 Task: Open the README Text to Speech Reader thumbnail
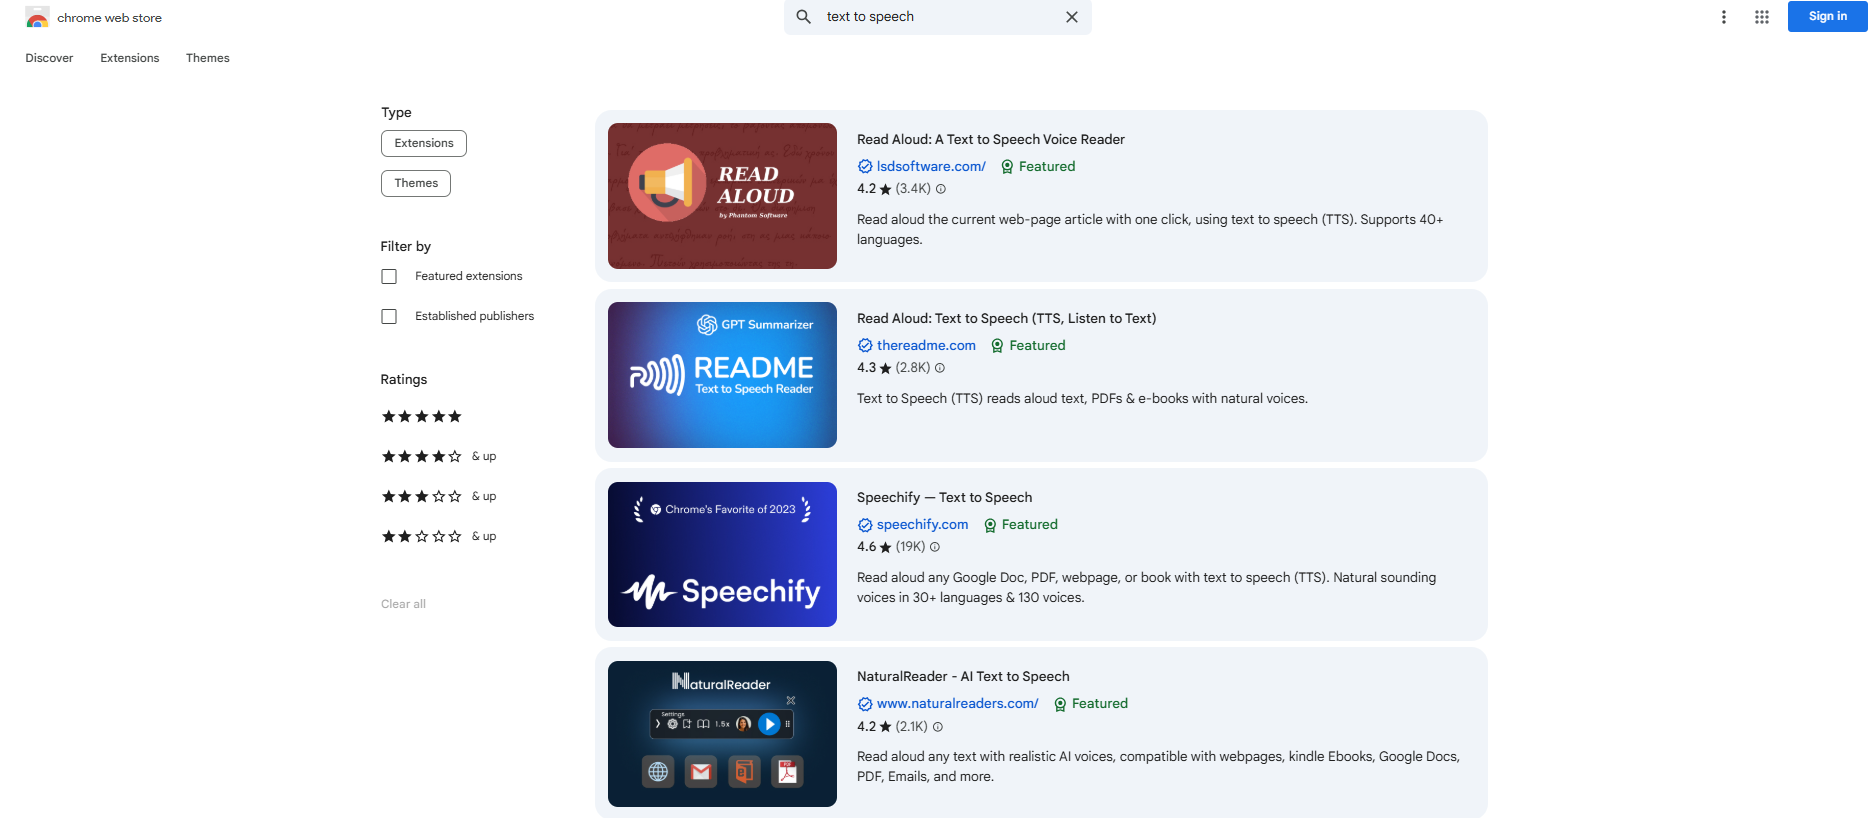pos(722,375)
